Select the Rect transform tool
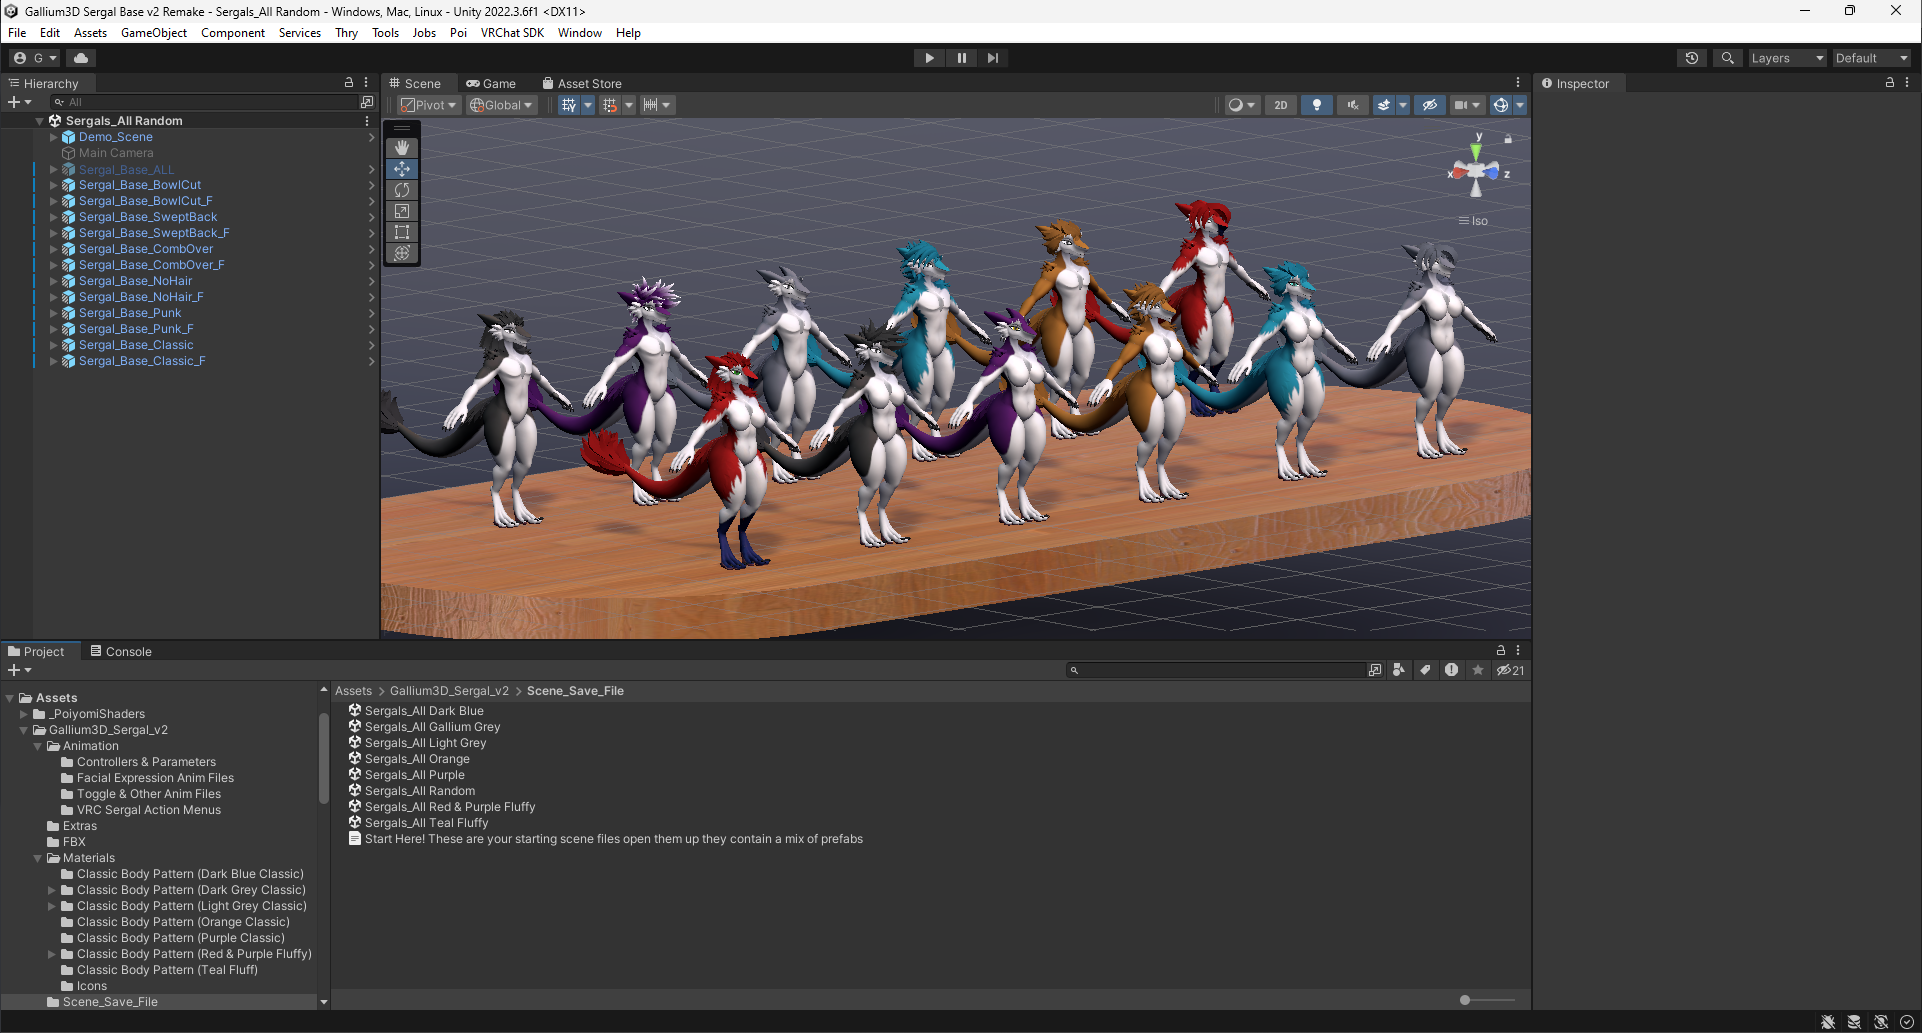The width and height of the screenshot is (1922, 1033). [402, 232]
